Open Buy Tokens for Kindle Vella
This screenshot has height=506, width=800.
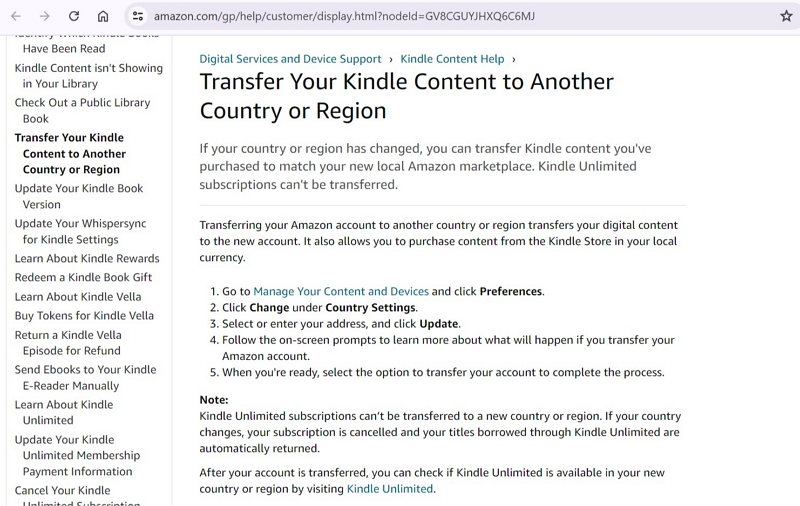[x=84, y=316]
